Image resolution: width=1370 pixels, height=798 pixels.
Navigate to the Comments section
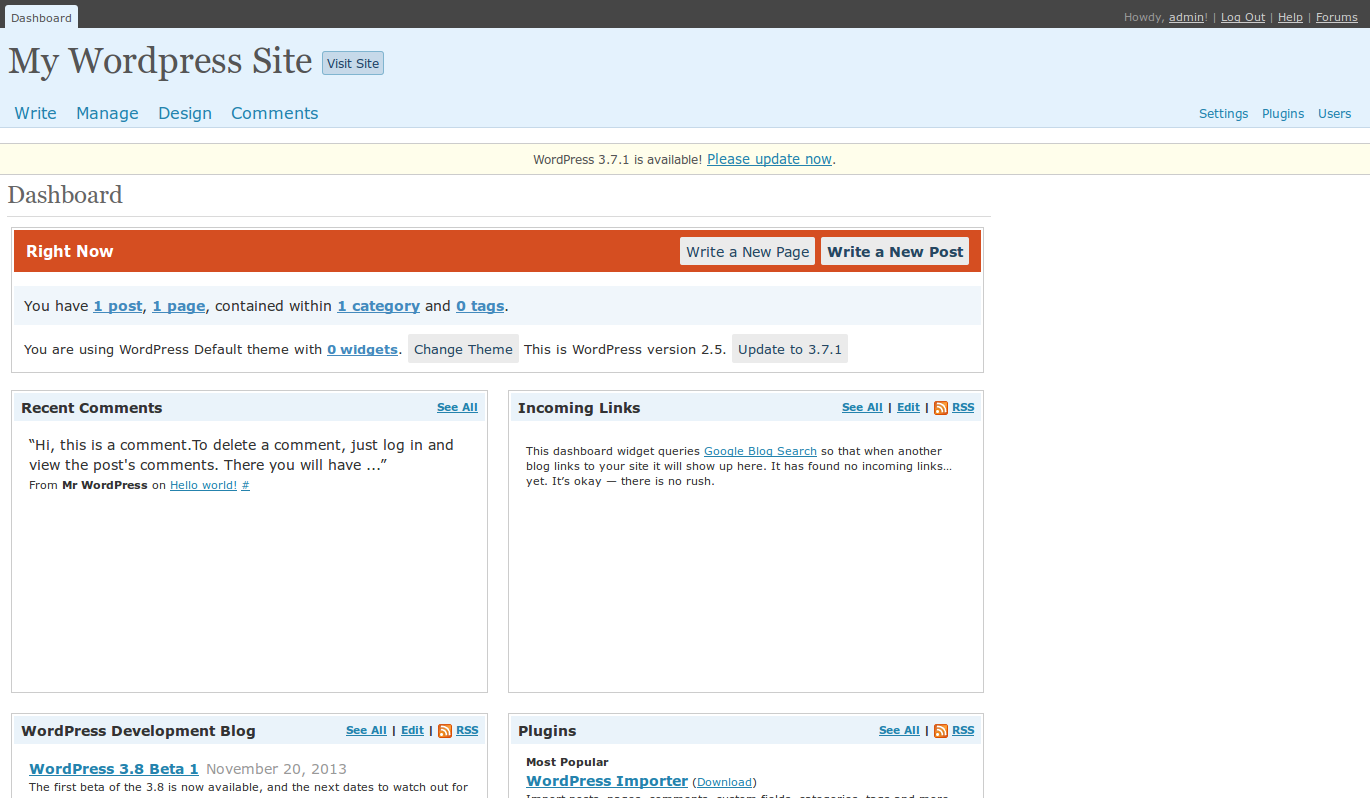(x=275, y=113)
